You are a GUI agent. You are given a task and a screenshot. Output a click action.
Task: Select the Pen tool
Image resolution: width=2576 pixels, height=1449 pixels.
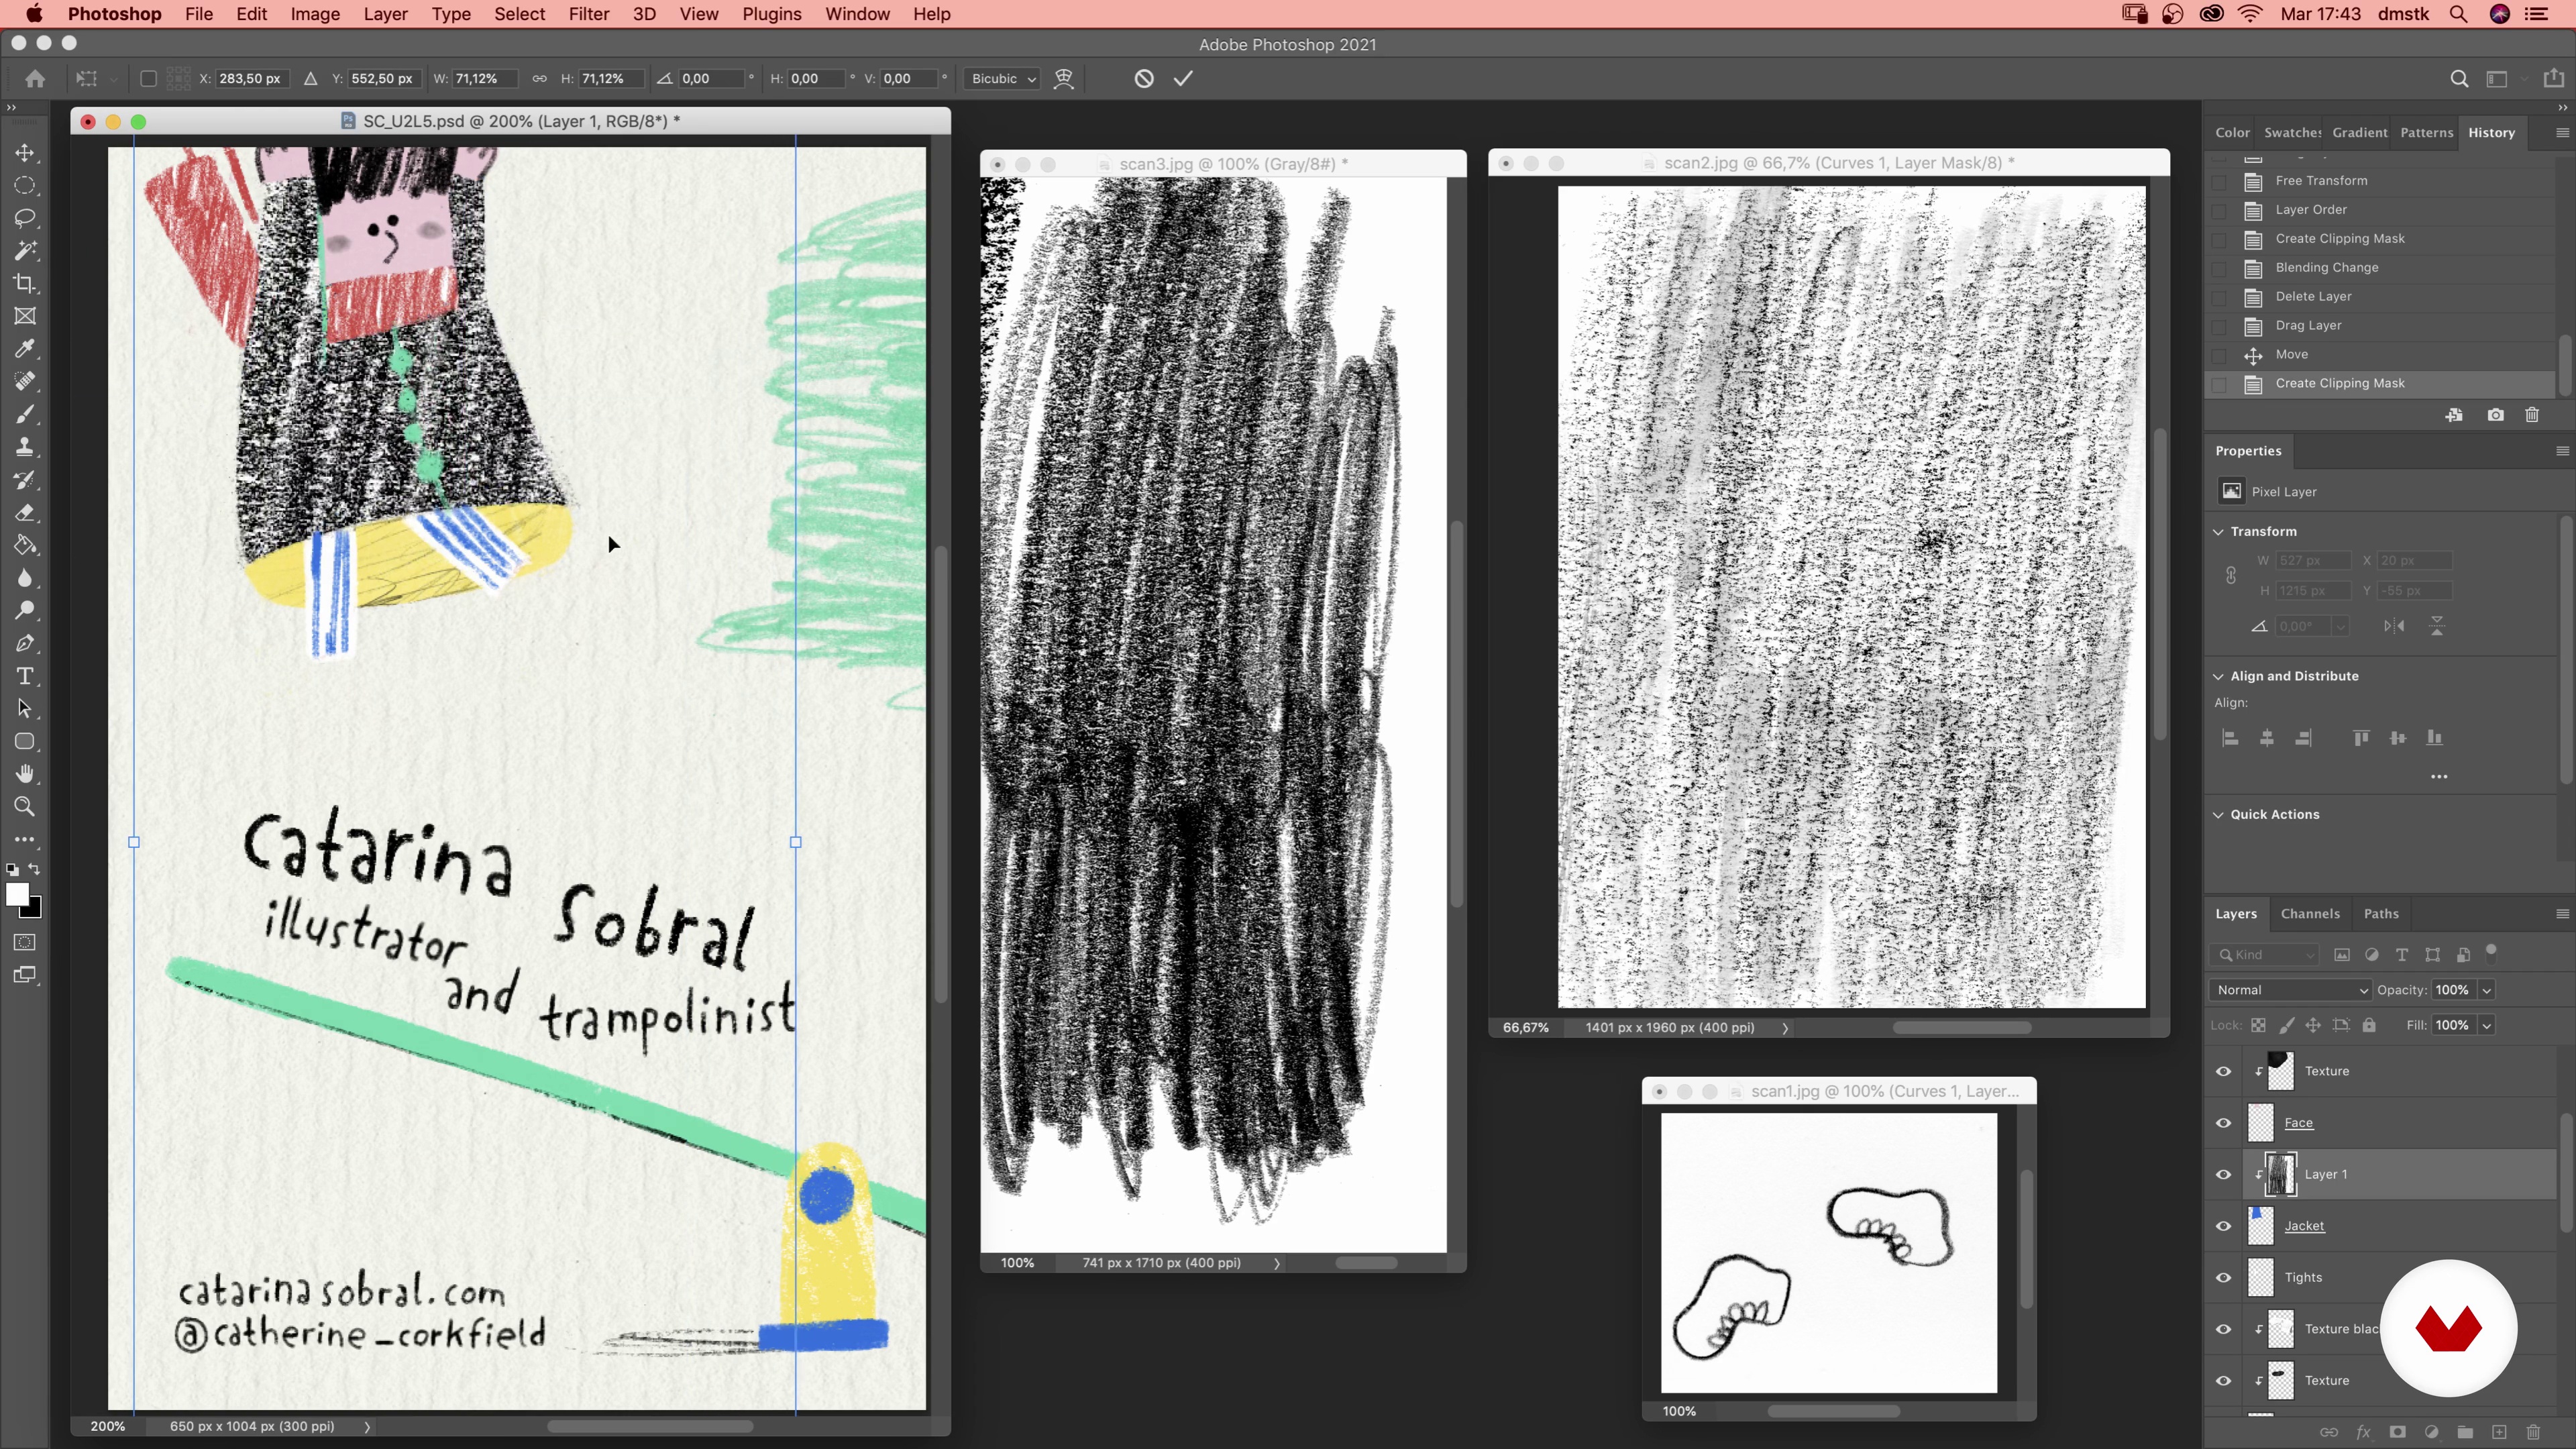click(25, 643)
